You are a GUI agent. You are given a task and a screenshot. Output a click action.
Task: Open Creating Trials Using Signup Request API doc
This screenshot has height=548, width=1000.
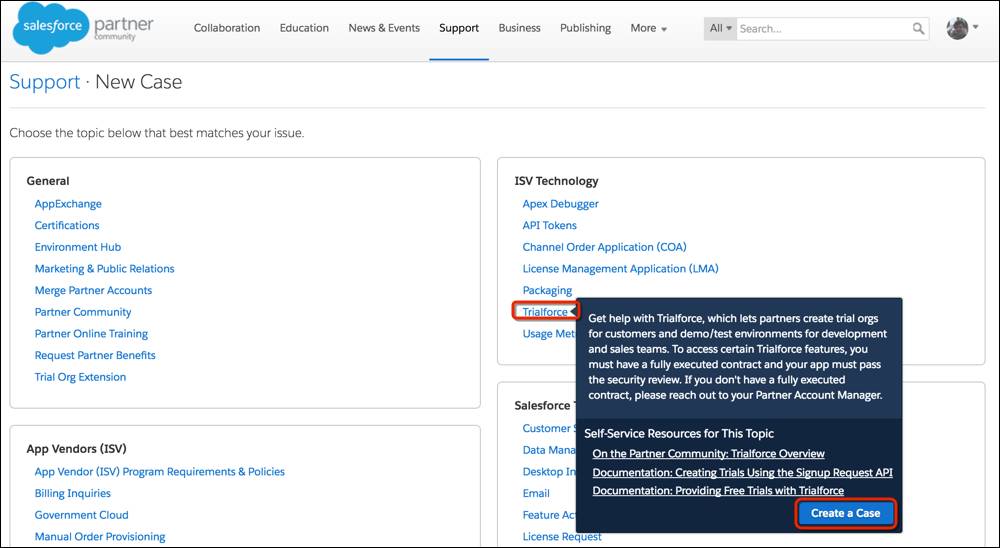pyautogui.click(x=742, y=473)
